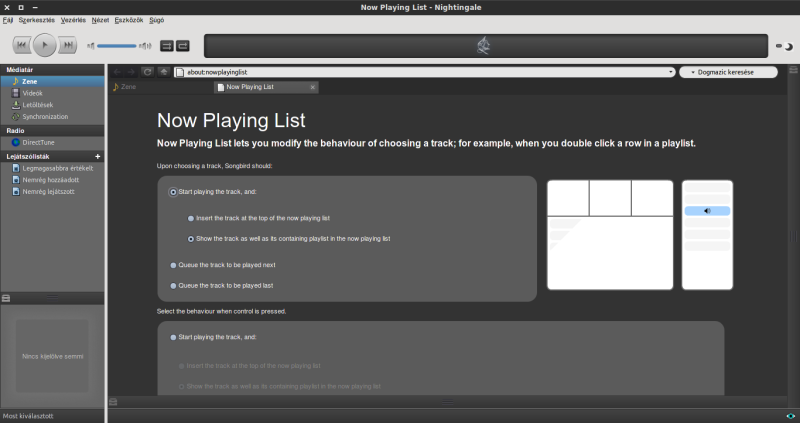Click the Nightingale bird logo in the display
The image size is (800, 423).
(484, 46)
